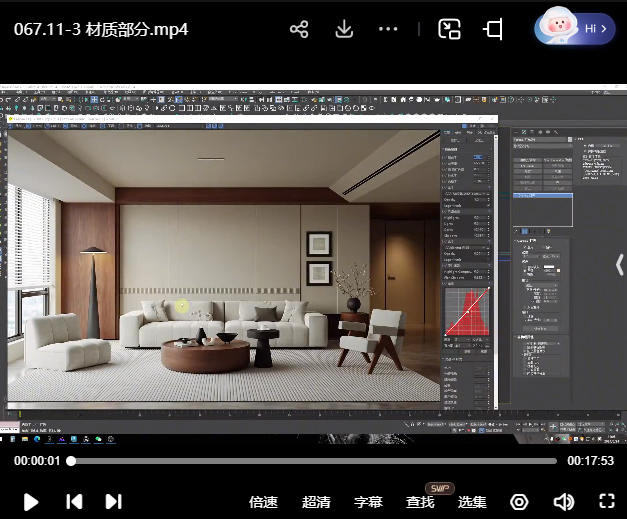
Task: Click the crop screenshot icon
Action: 493,30
